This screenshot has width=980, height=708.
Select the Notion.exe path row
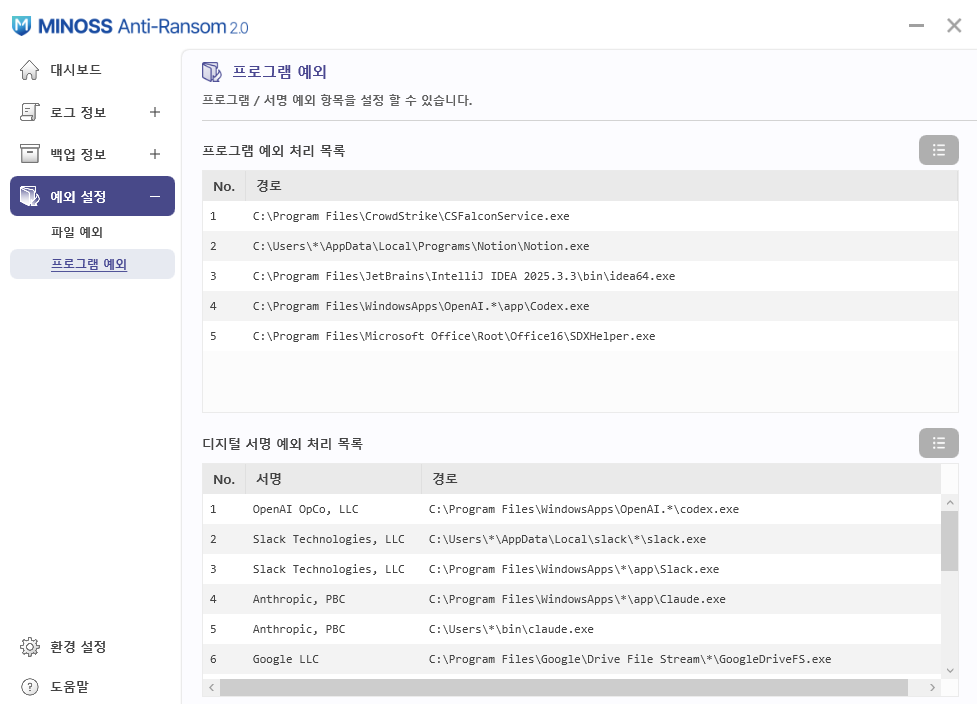pyautogui.click(x=581, y=247)
